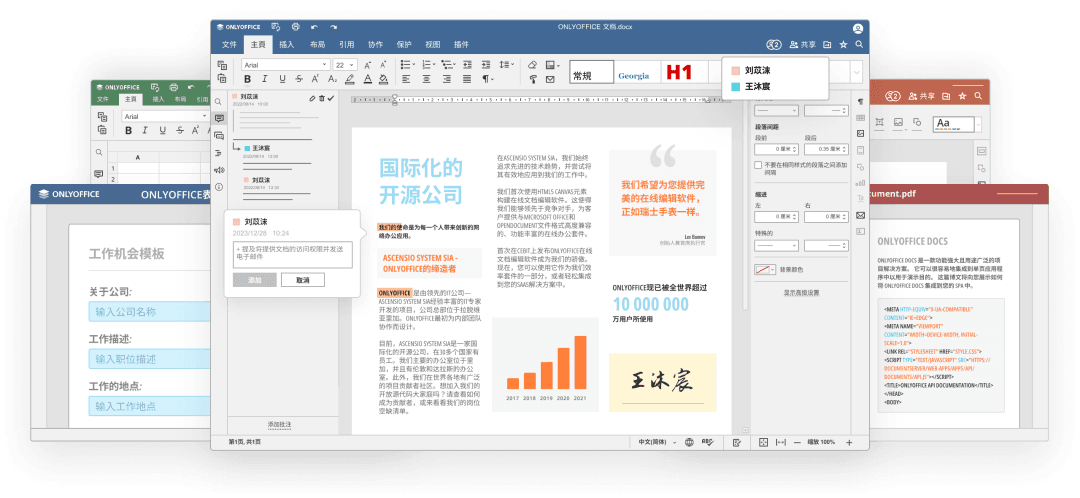This screenshot has width=1080, height=498.
Task: Switch to the 协作 collaboration tab
Action: click(x=375, y=44)
